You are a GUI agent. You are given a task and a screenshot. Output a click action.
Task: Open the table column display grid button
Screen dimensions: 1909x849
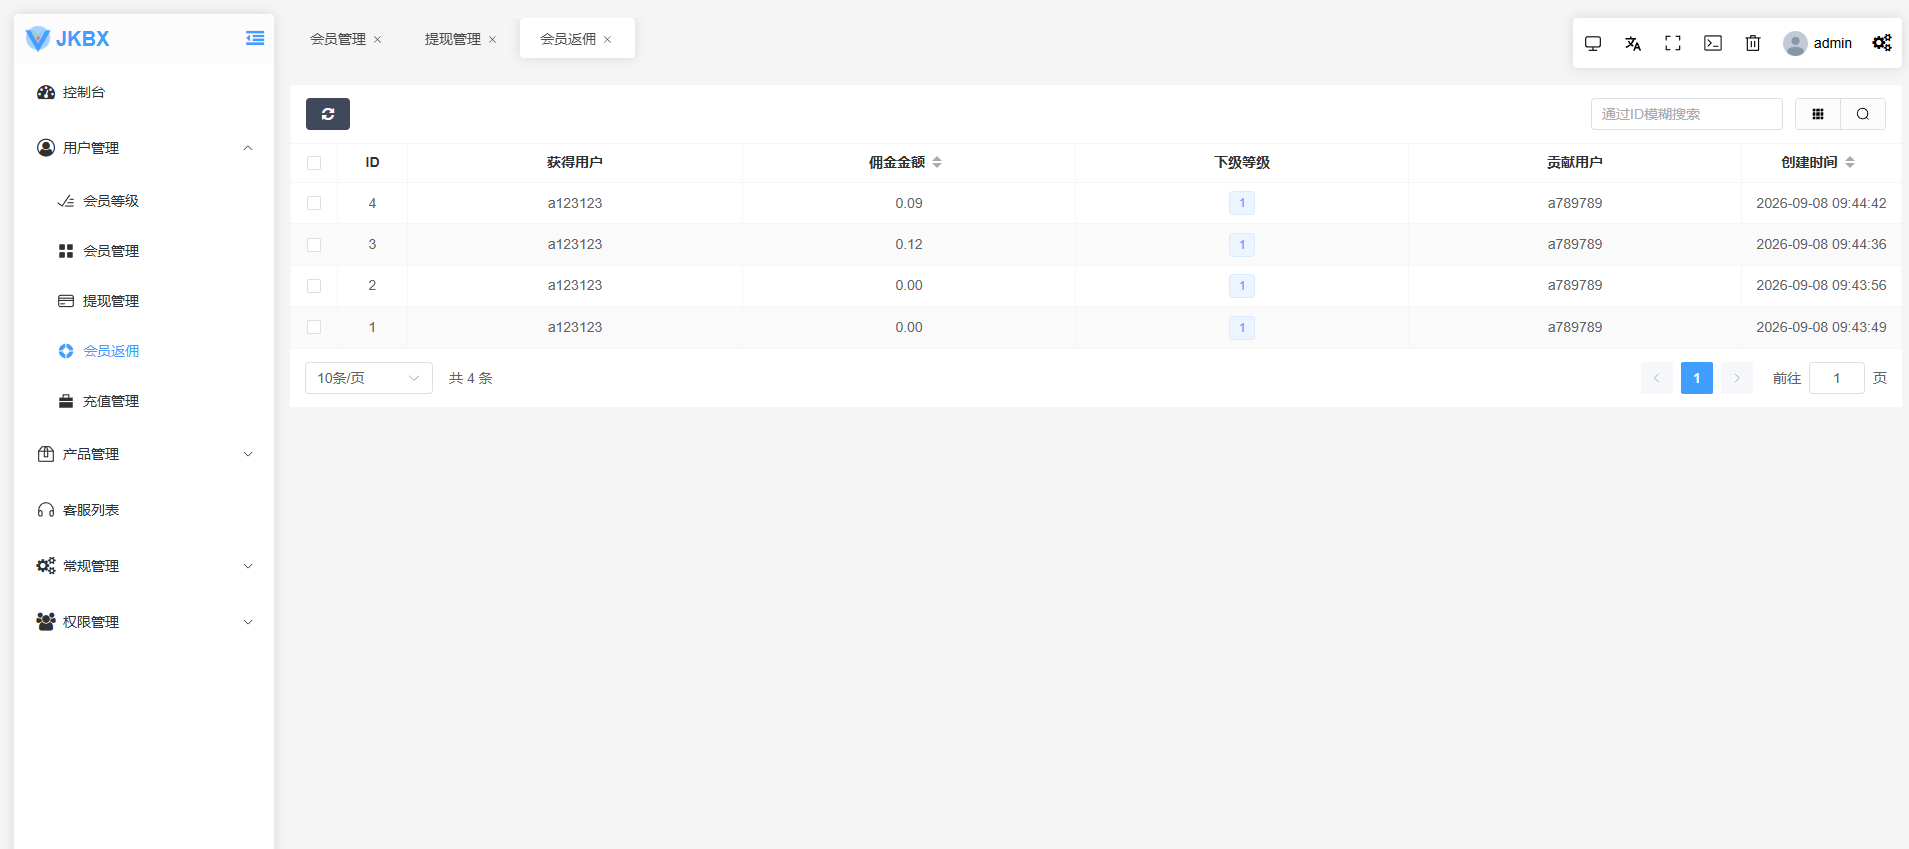(1818, 114)
